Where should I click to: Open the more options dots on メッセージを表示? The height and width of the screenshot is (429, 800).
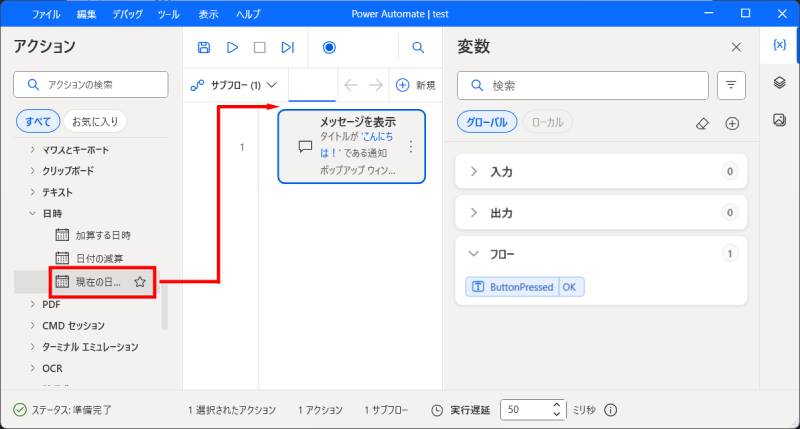pyautogui.click(x=411, y=147)
